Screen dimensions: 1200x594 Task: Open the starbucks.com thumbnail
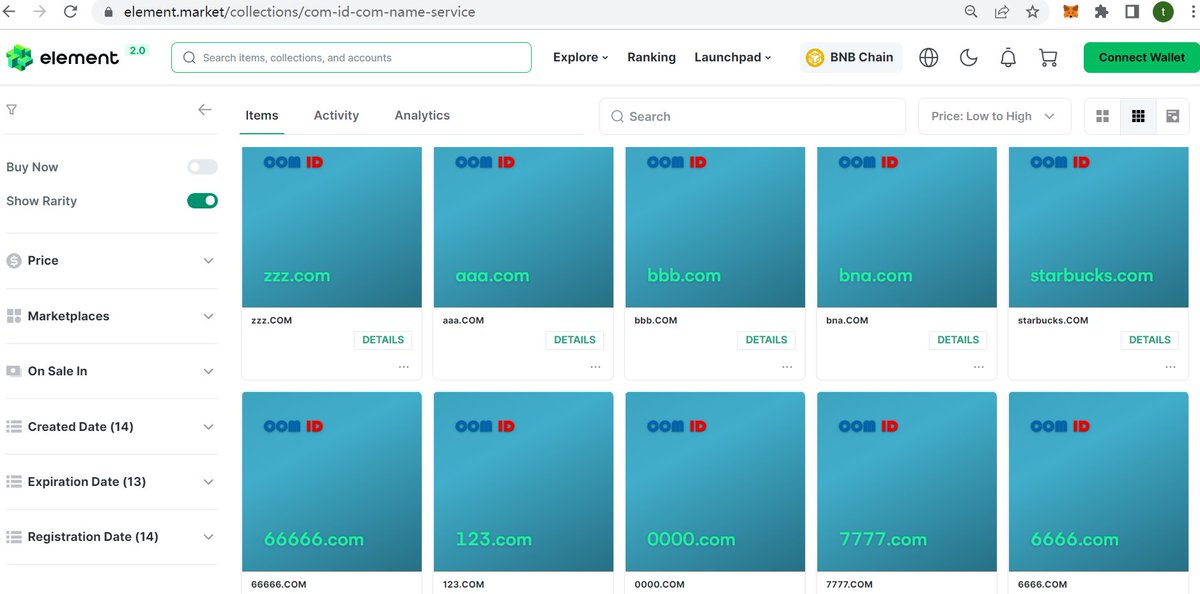1099,227
